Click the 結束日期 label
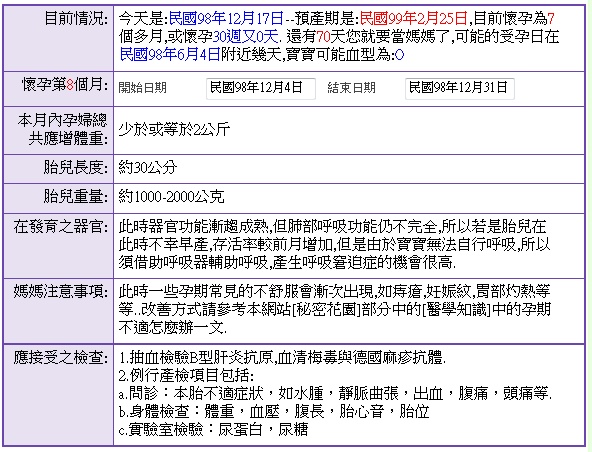This screenshot has width=592, height=452. 352,88
